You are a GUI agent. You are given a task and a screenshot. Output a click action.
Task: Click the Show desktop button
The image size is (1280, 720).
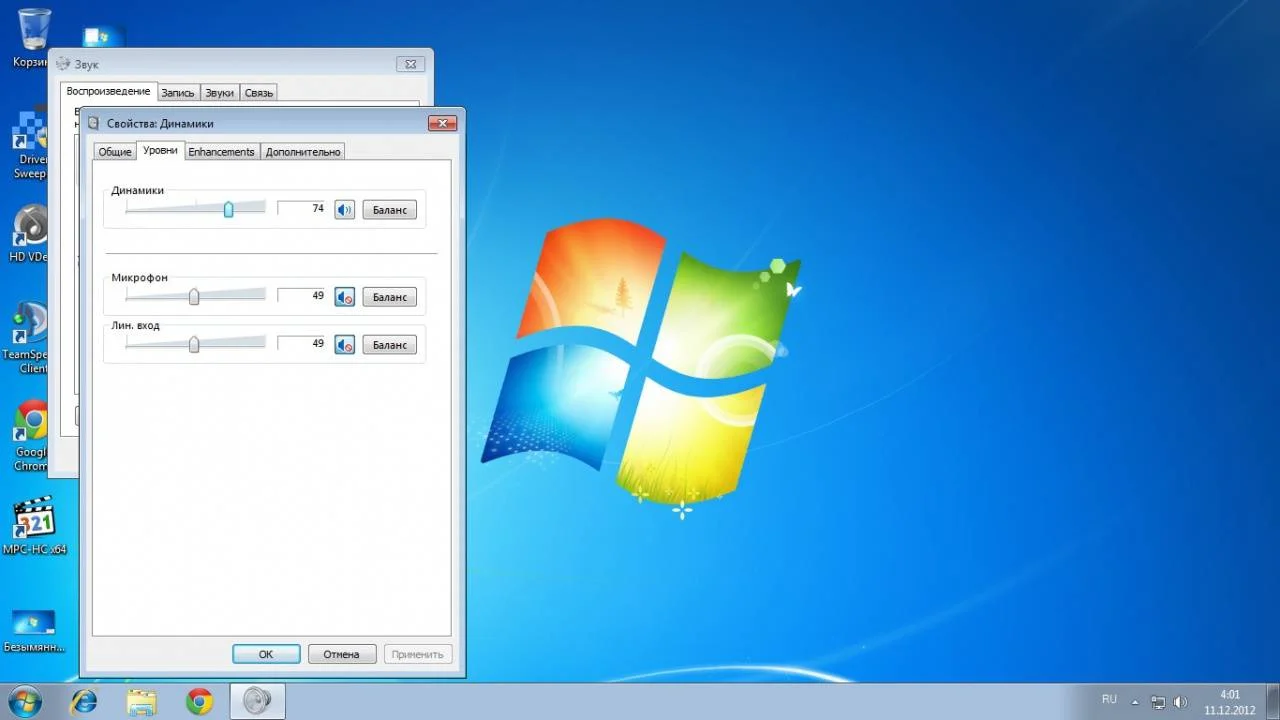1272,702
